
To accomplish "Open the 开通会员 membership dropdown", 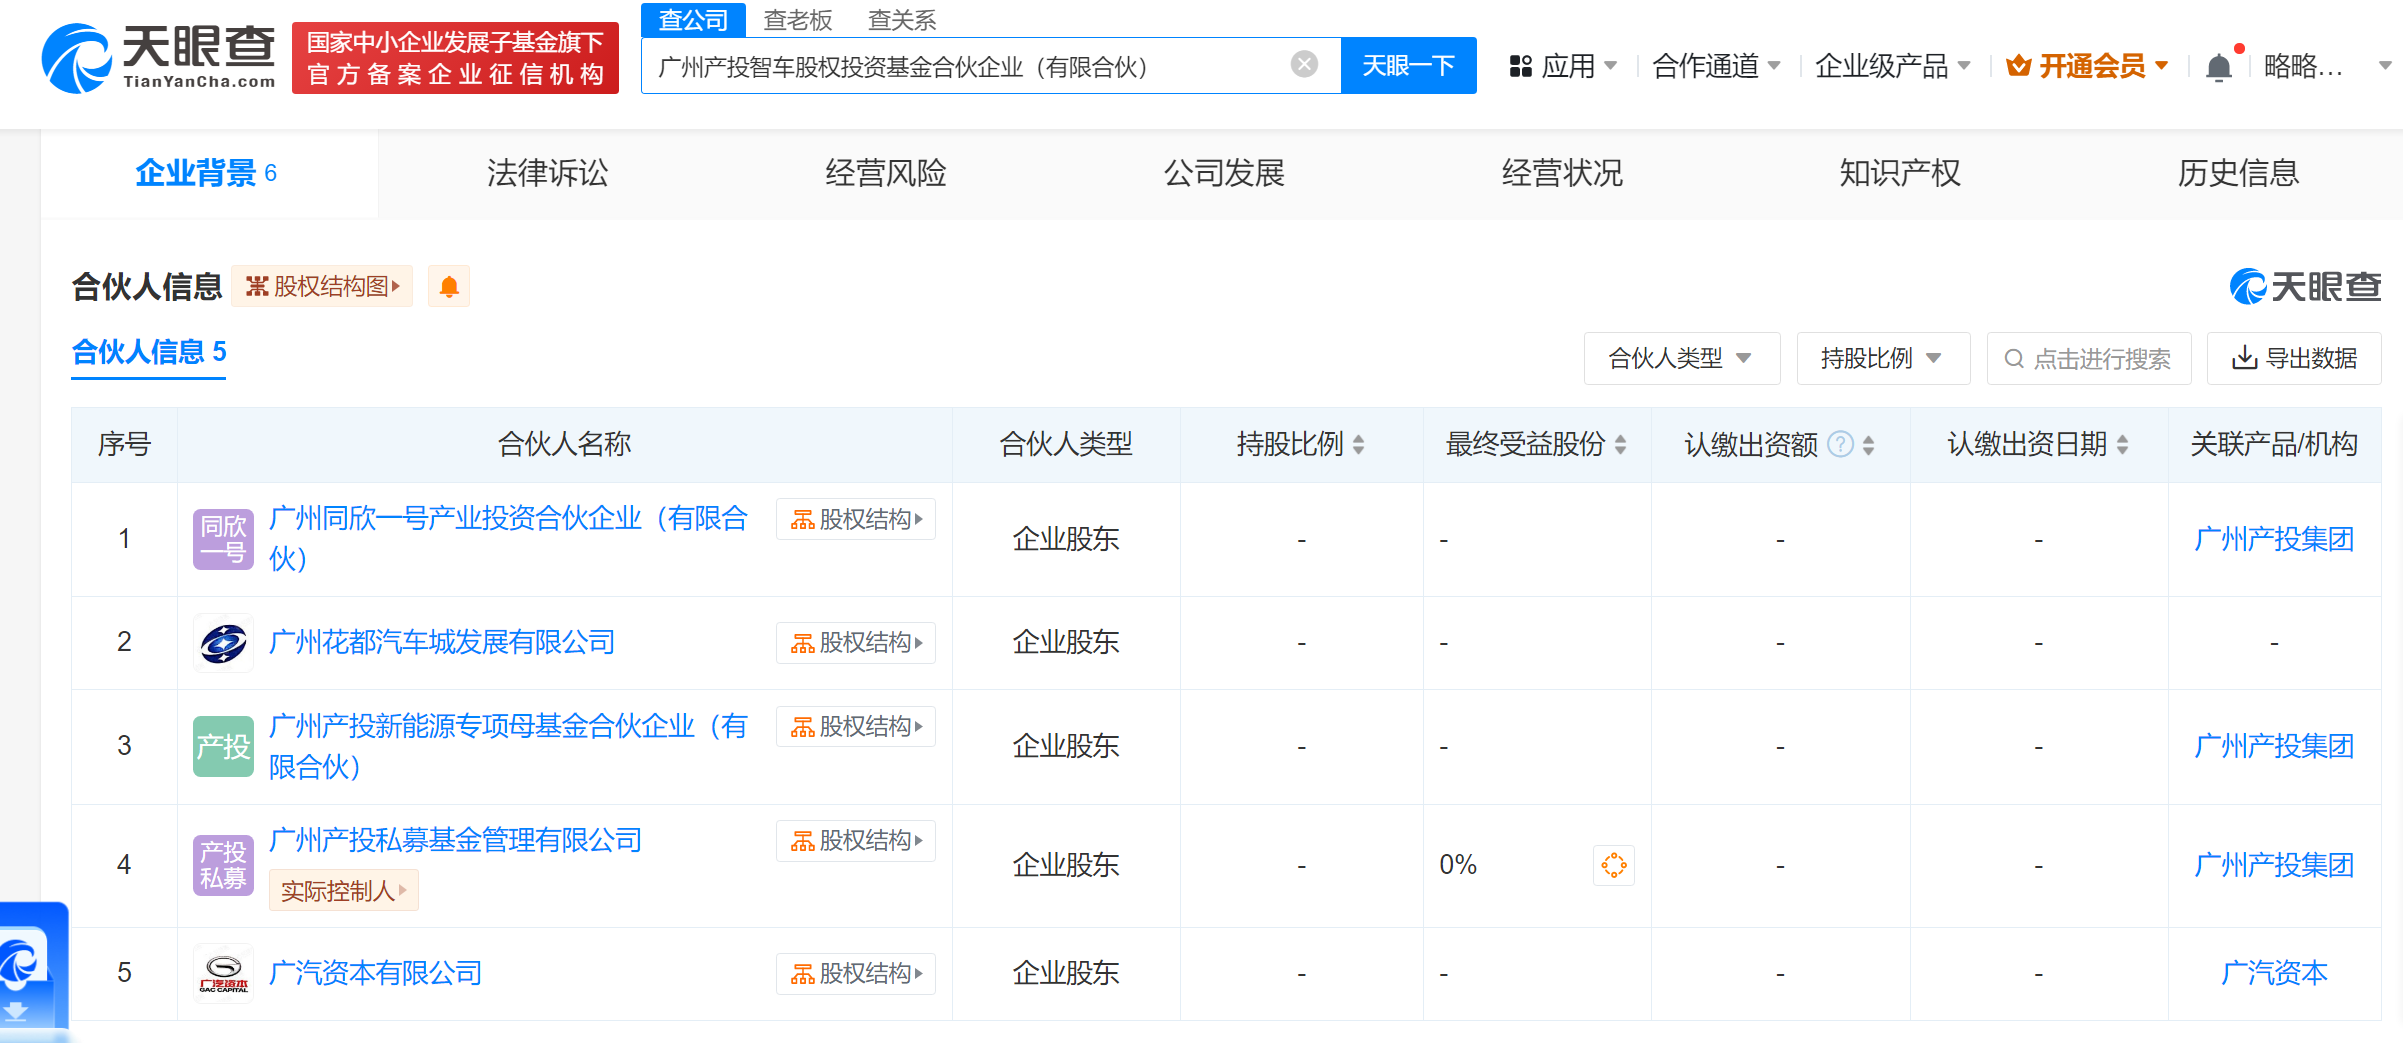I will click(2088, 66).
